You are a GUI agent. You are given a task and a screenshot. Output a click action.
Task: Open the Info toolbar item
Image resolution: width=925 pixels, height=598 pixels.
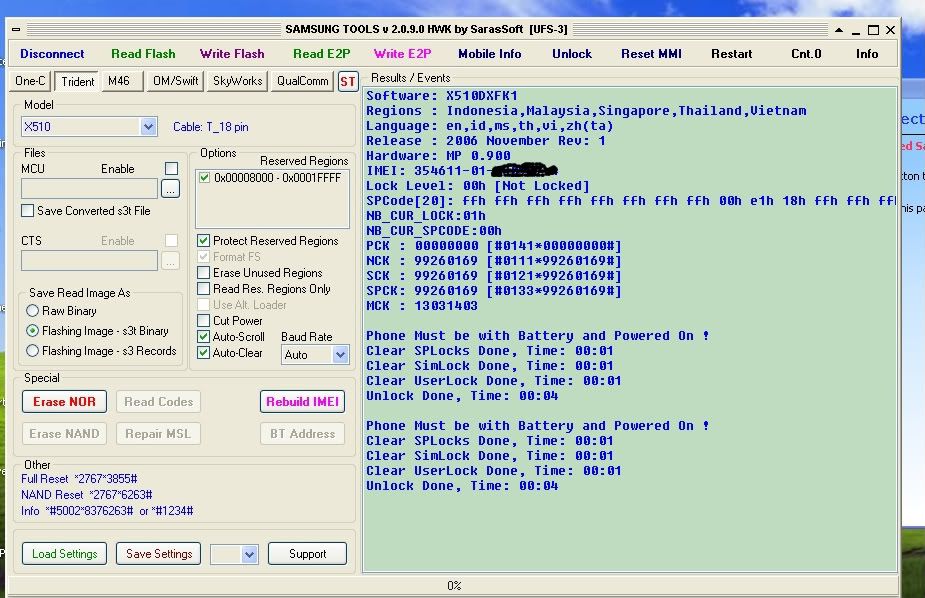click(x=867, y=54)
